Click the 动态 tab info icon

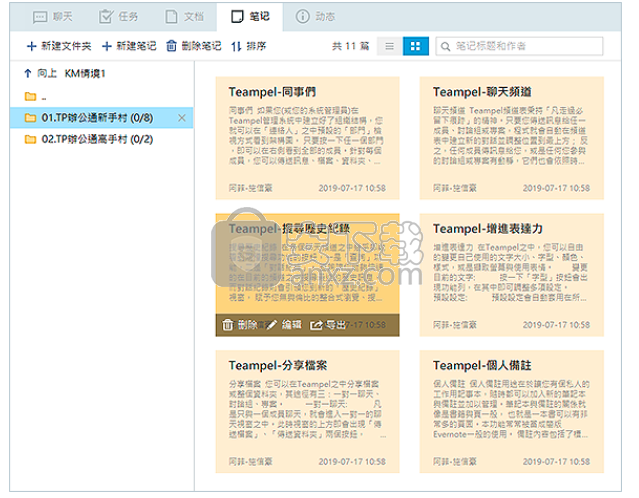(302, 17)
